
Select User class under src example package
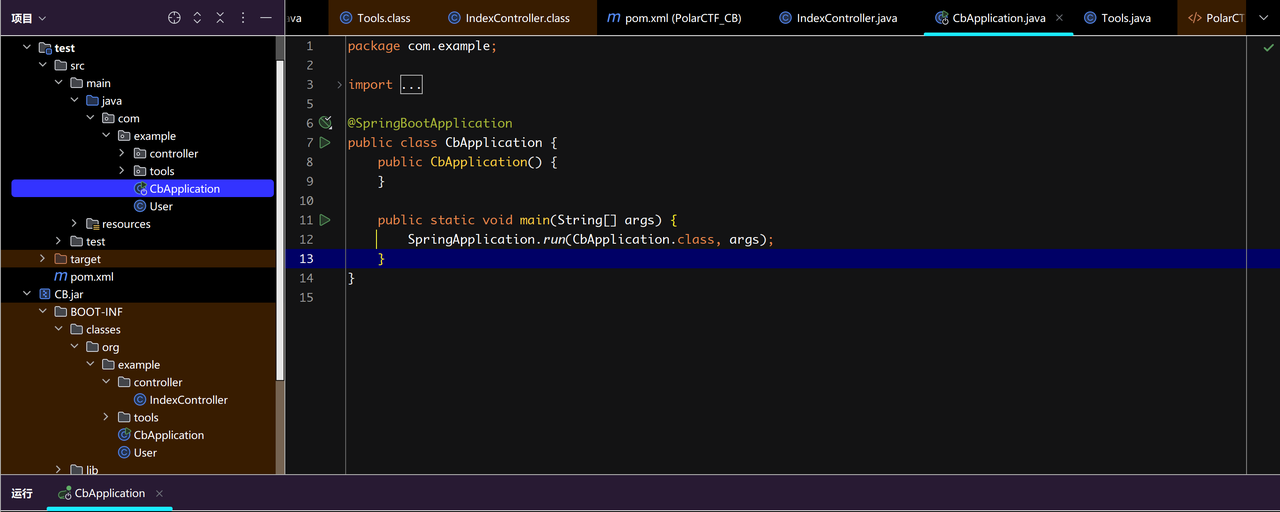coord(153,207)
